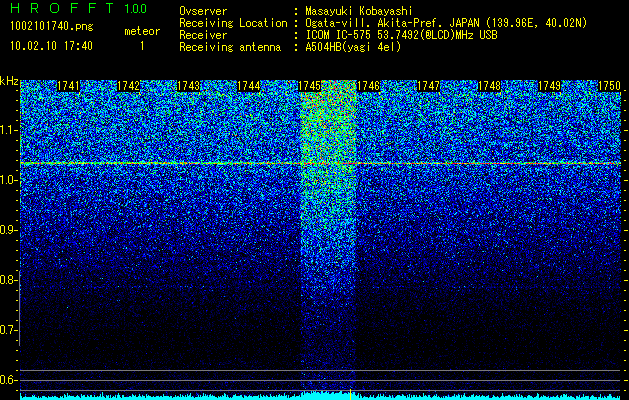Click the Ogata-vill. Akita-Pref. JAPAN location text
Viewport: 629px width, 400px height.
(x=446, y=23)
